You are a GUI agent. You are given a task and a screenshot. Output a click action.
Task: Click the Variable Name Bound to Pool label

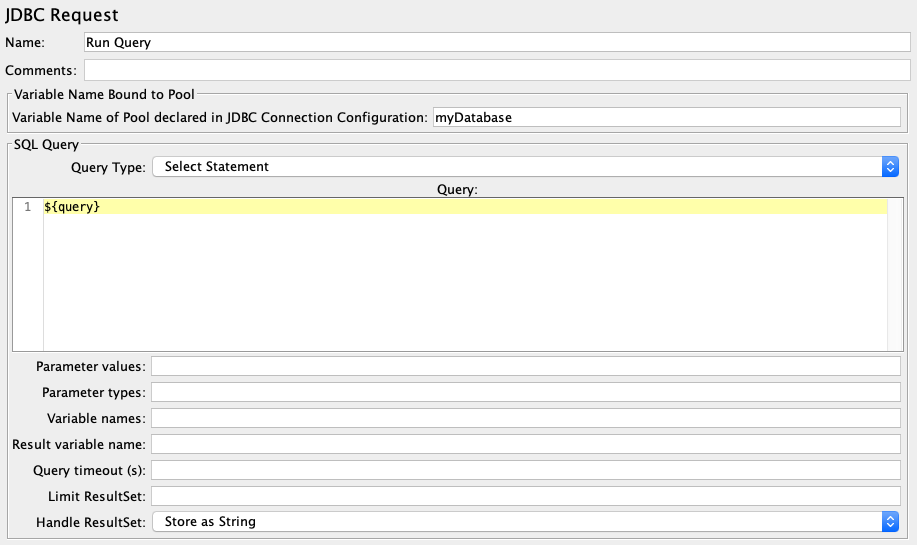(104, 94)
